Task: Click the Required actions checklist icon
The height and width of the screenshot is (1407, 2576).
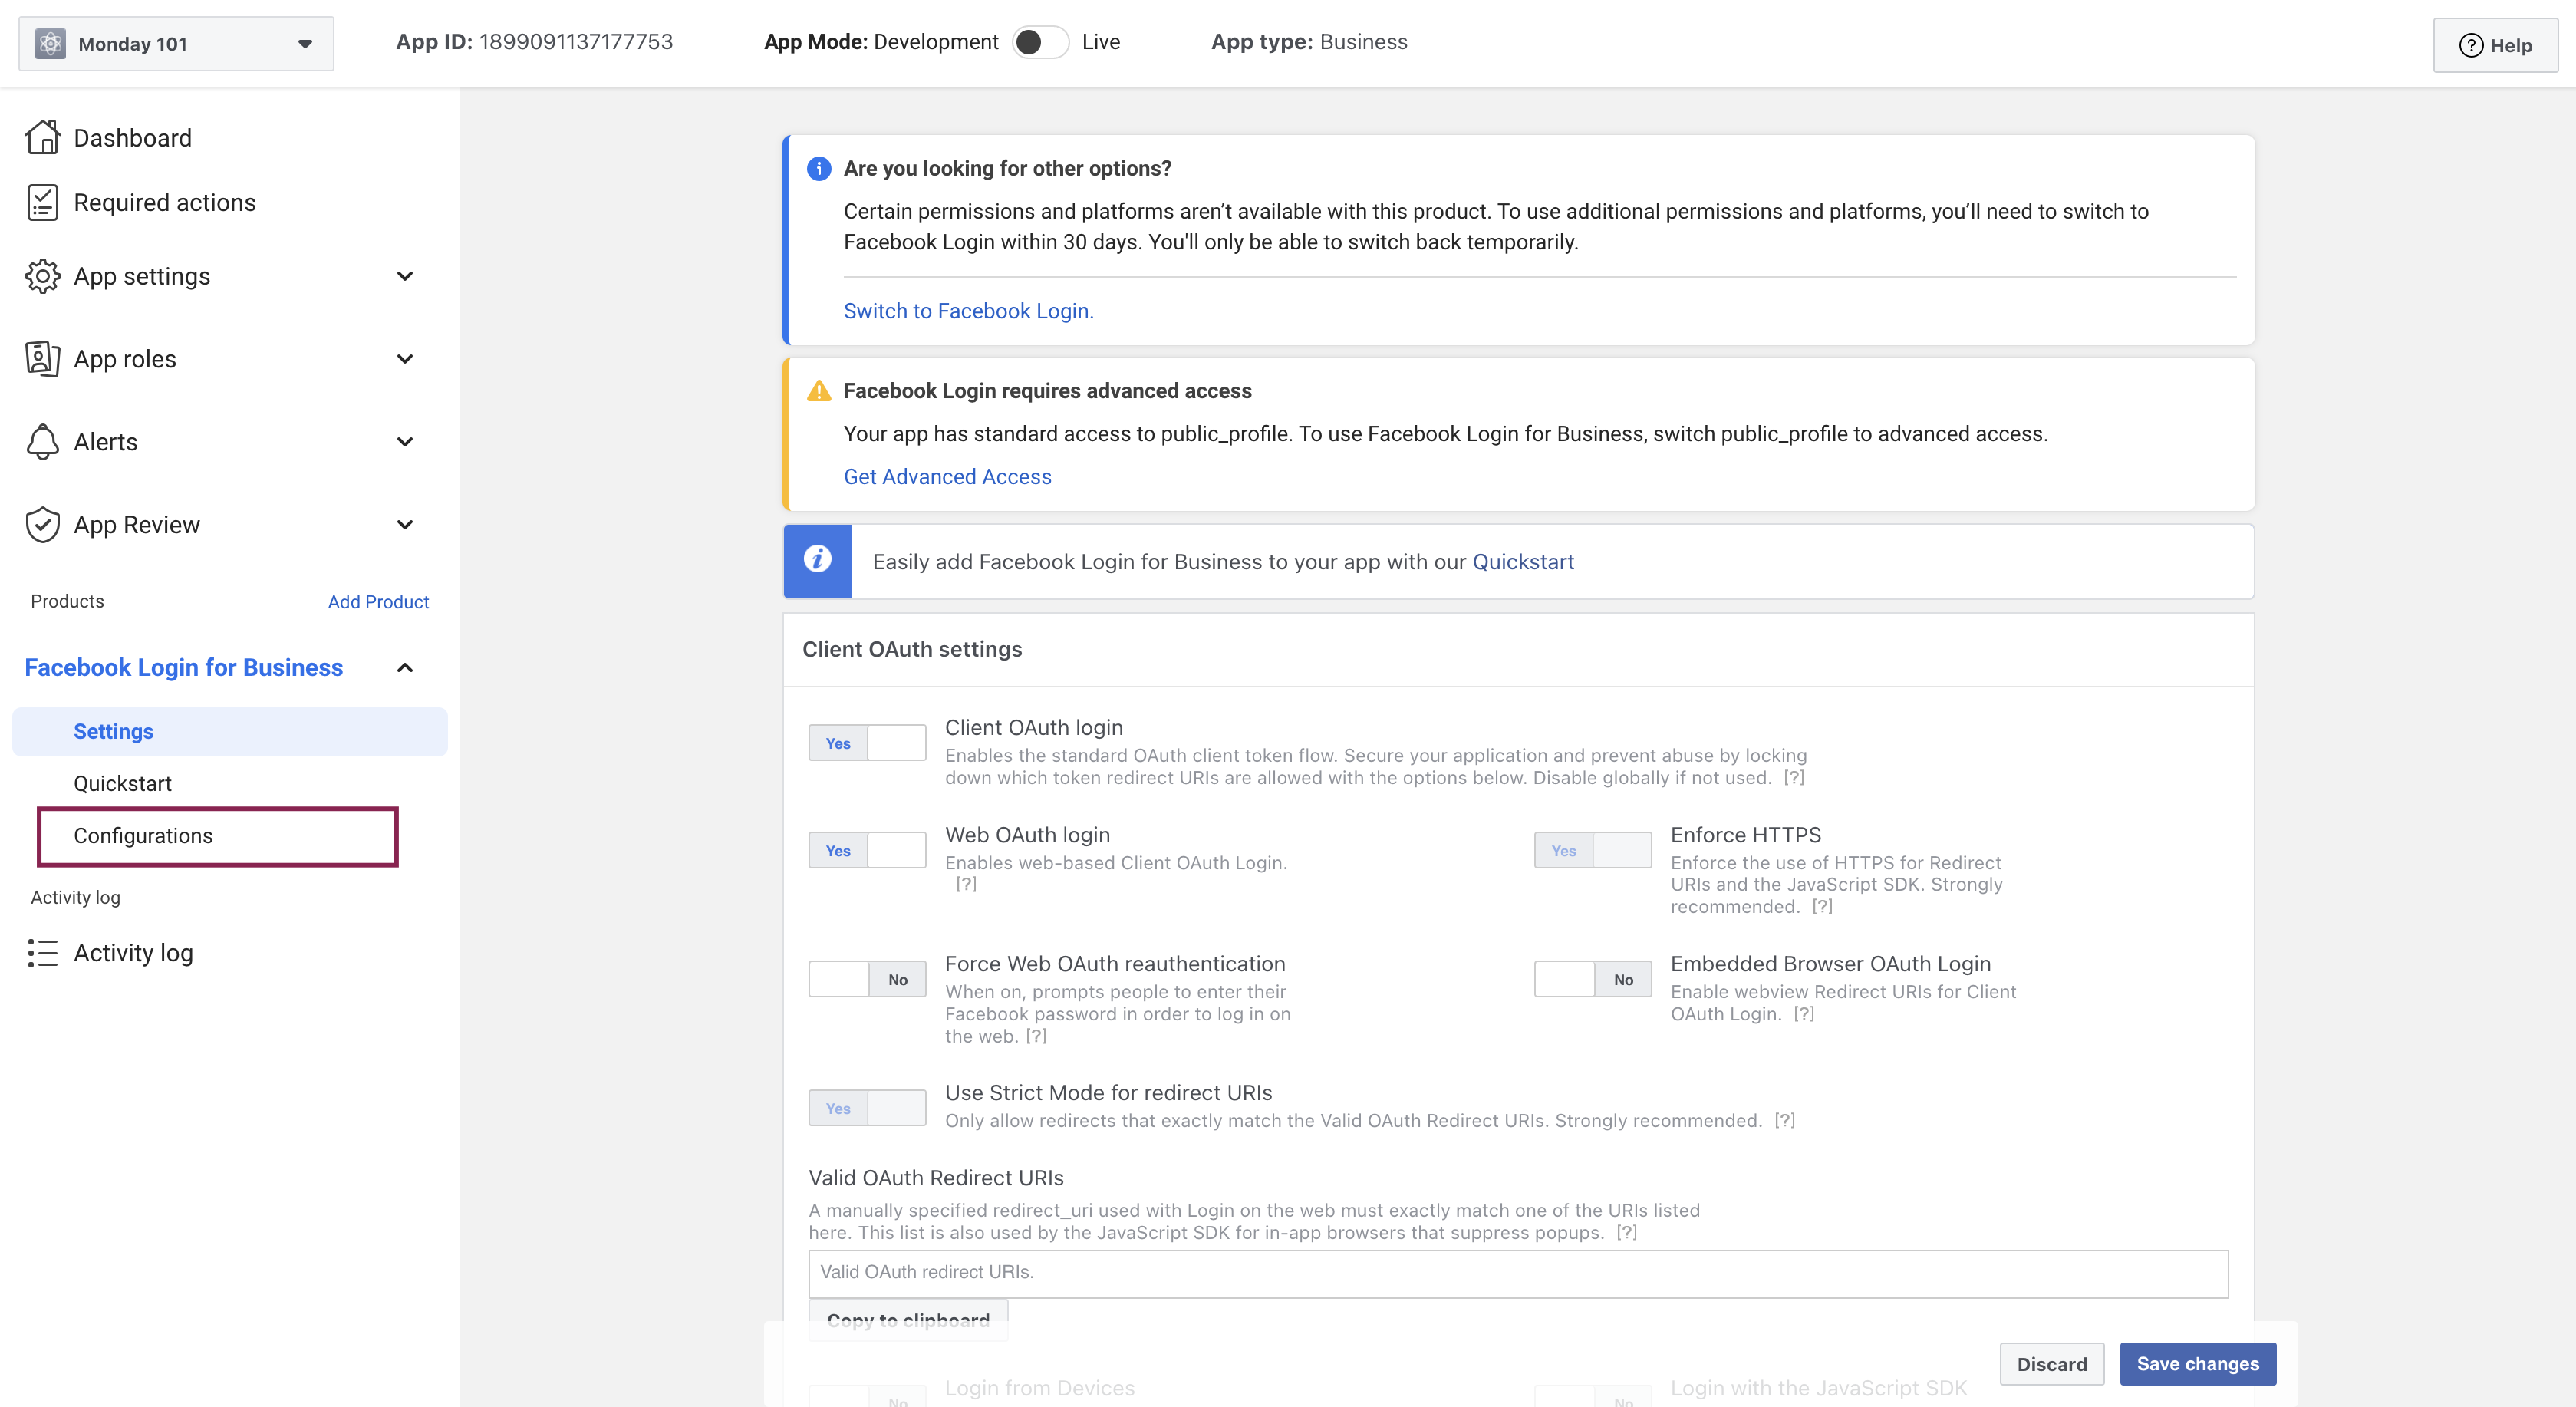Action: (x=42, y=202)
